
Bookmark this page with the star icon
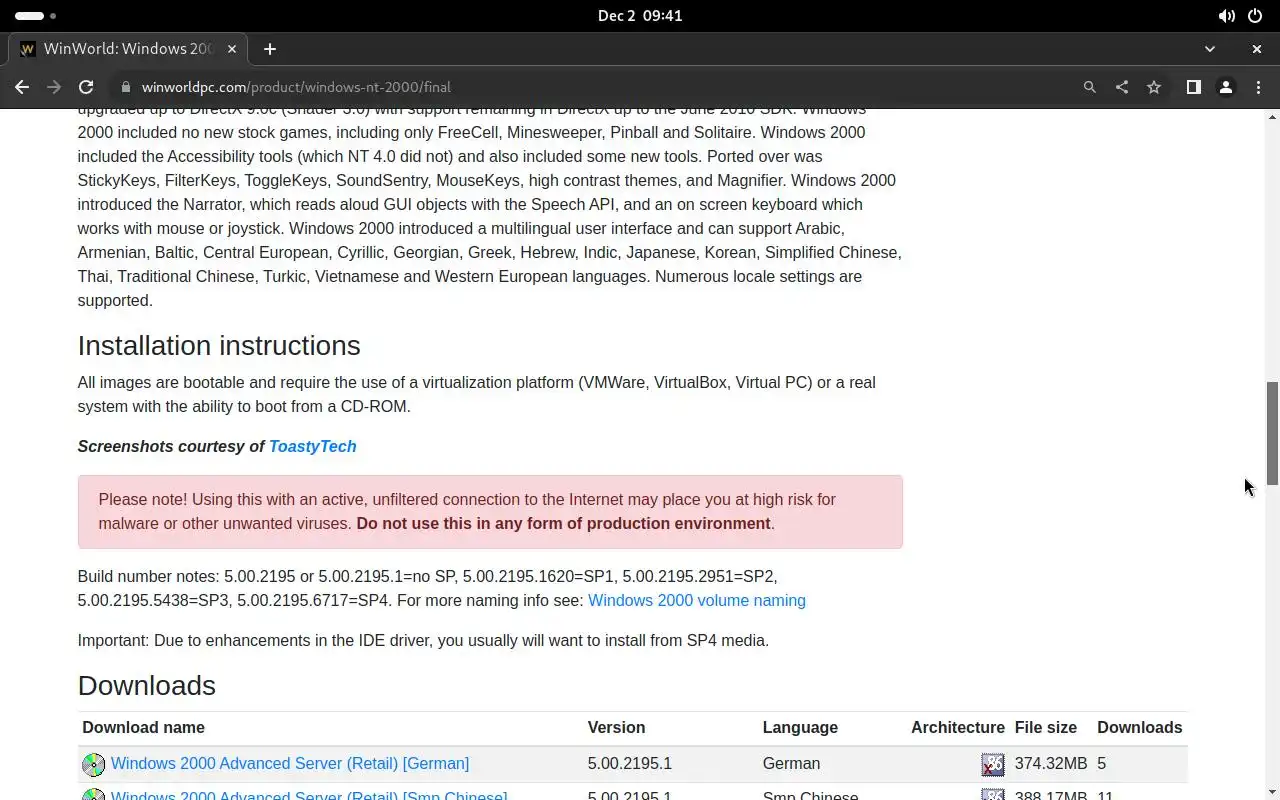tap(1154, 87)
